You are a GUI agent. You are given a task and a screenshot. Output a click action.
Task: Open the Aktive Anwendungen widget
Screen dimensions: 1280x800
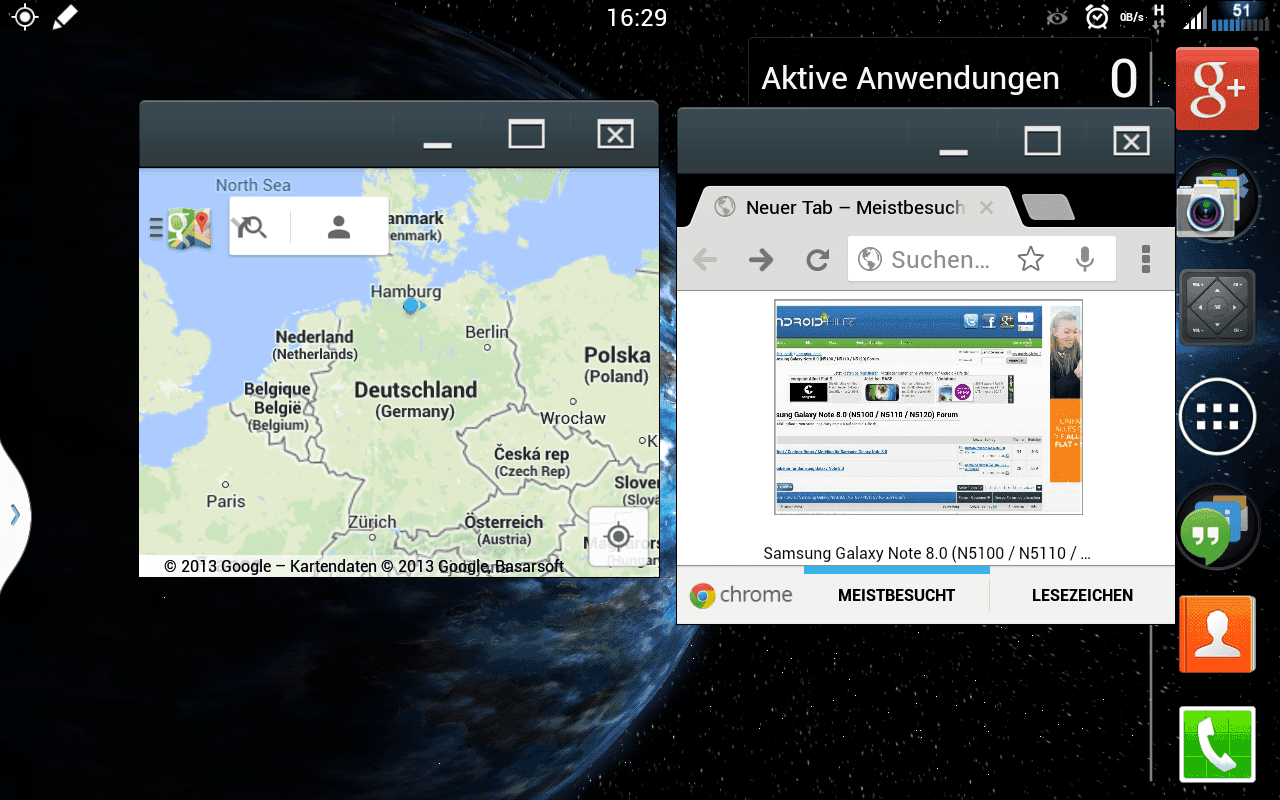(949, 78)
